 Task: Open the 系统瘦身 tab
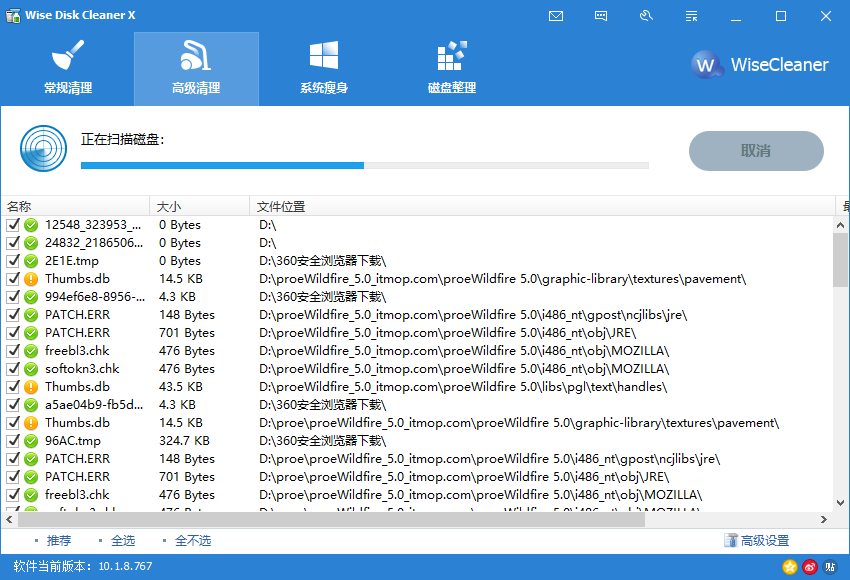click(x=324, y=68)
